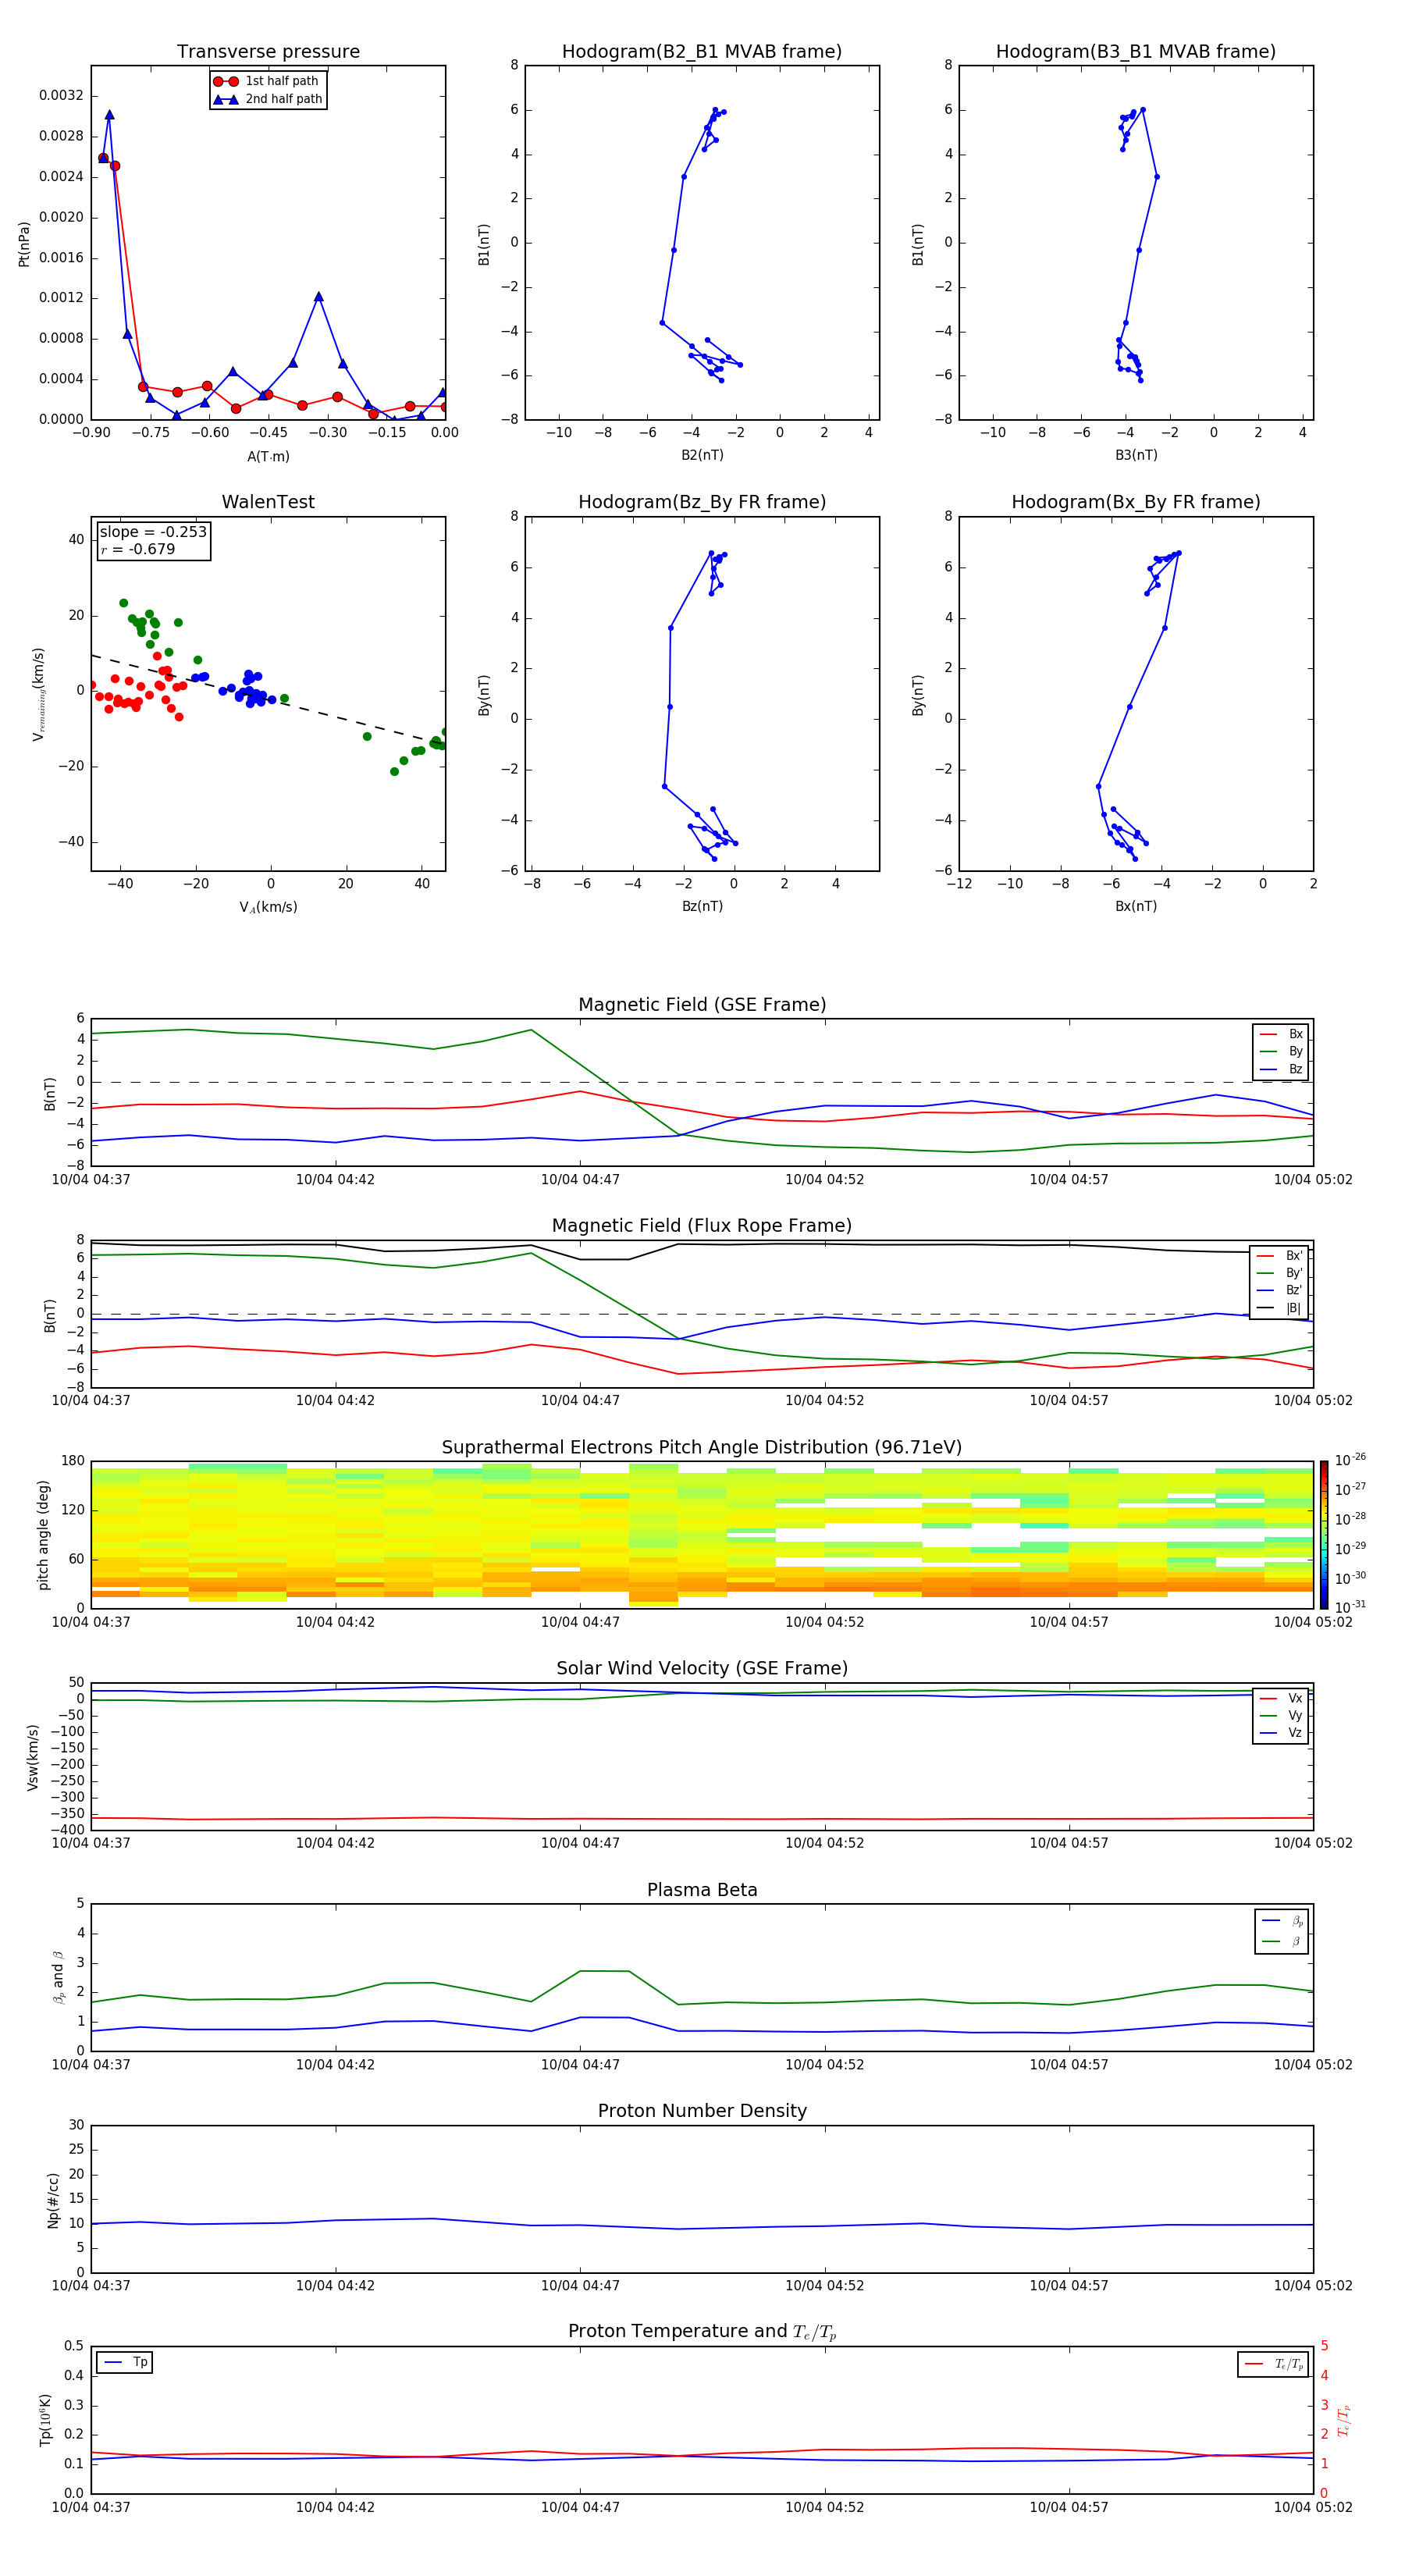Select the βp entry in the Plasma Beta legend
Image resolution: width=1405 pixels, height=2576 pixels.
tap(1282, 1921)
